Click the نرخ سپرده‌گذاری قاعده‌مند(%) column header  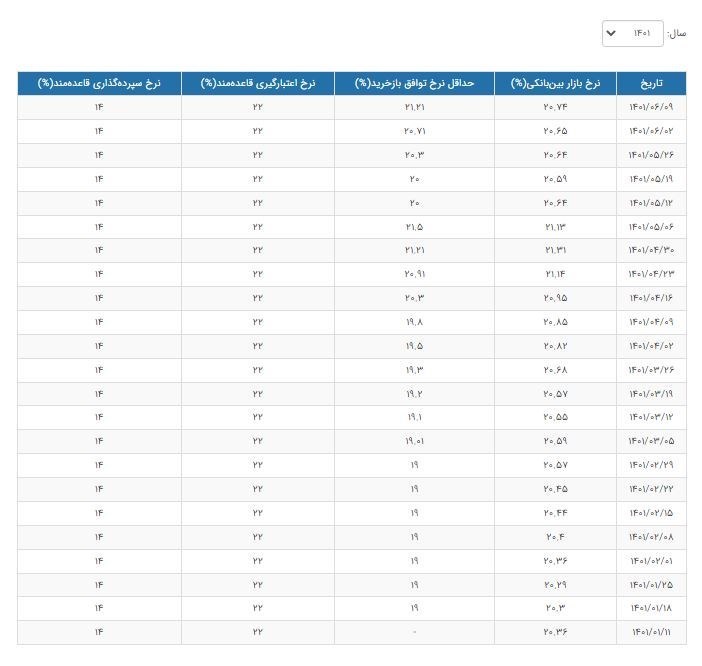[x=99, y=83]
